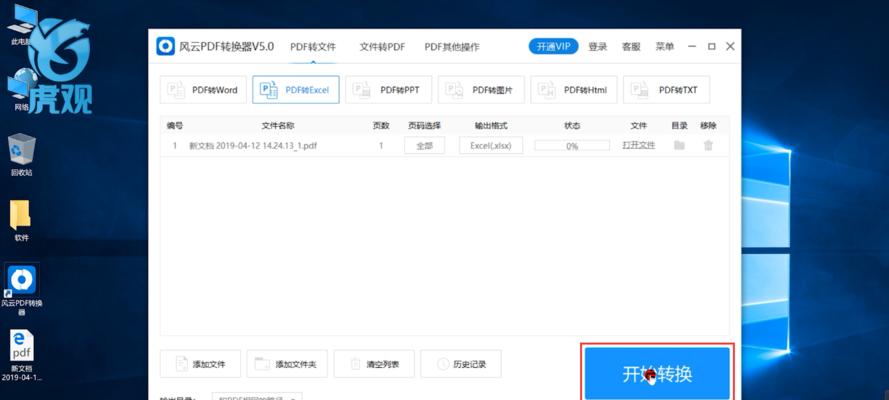Open the 此电脑 desktop icon
The height and width of the screenshot is (400, 889).
(x=21, y=25)
